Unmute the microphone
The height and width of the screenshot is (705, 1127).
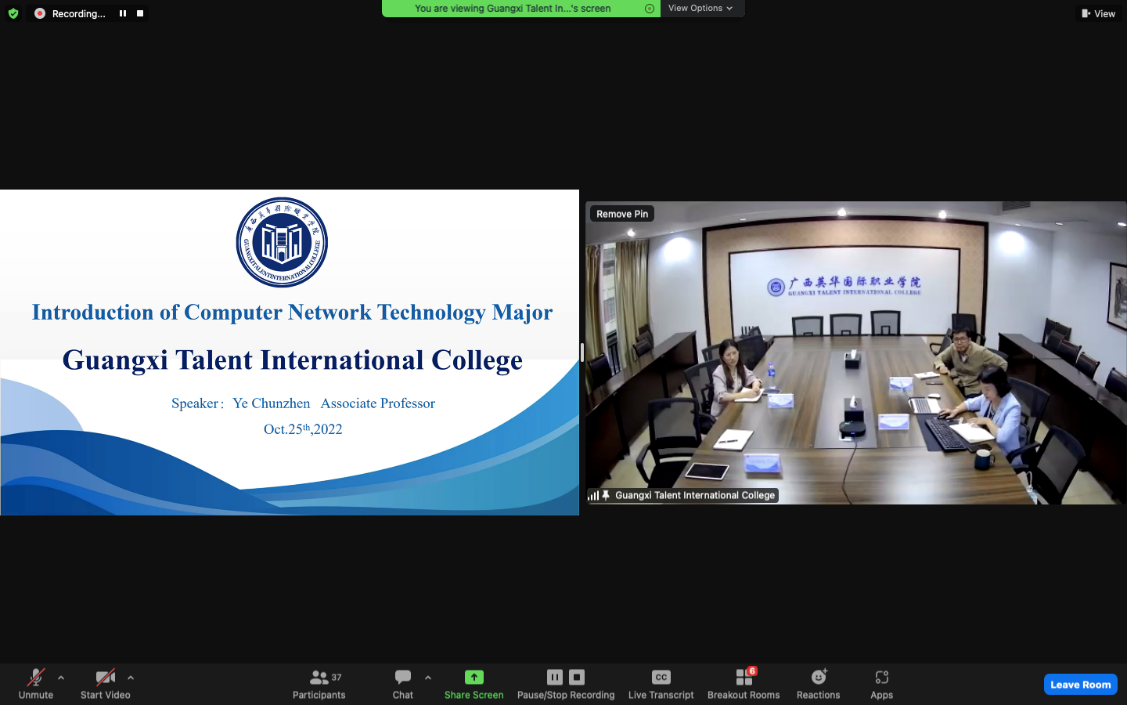point(36,683)
